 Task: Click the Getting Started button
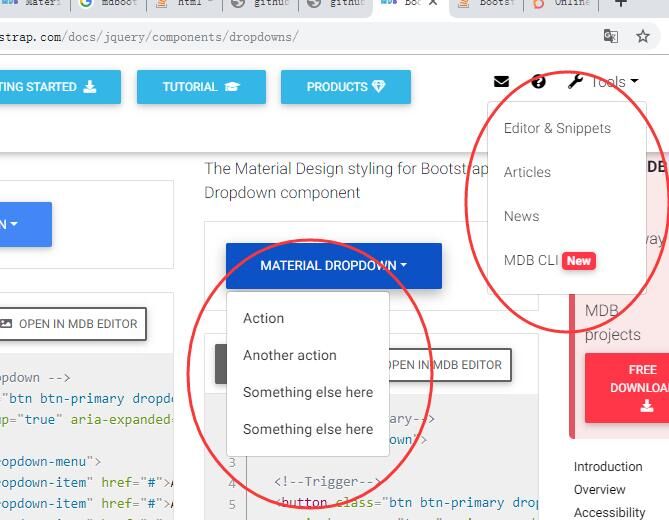tap(60, 87)
